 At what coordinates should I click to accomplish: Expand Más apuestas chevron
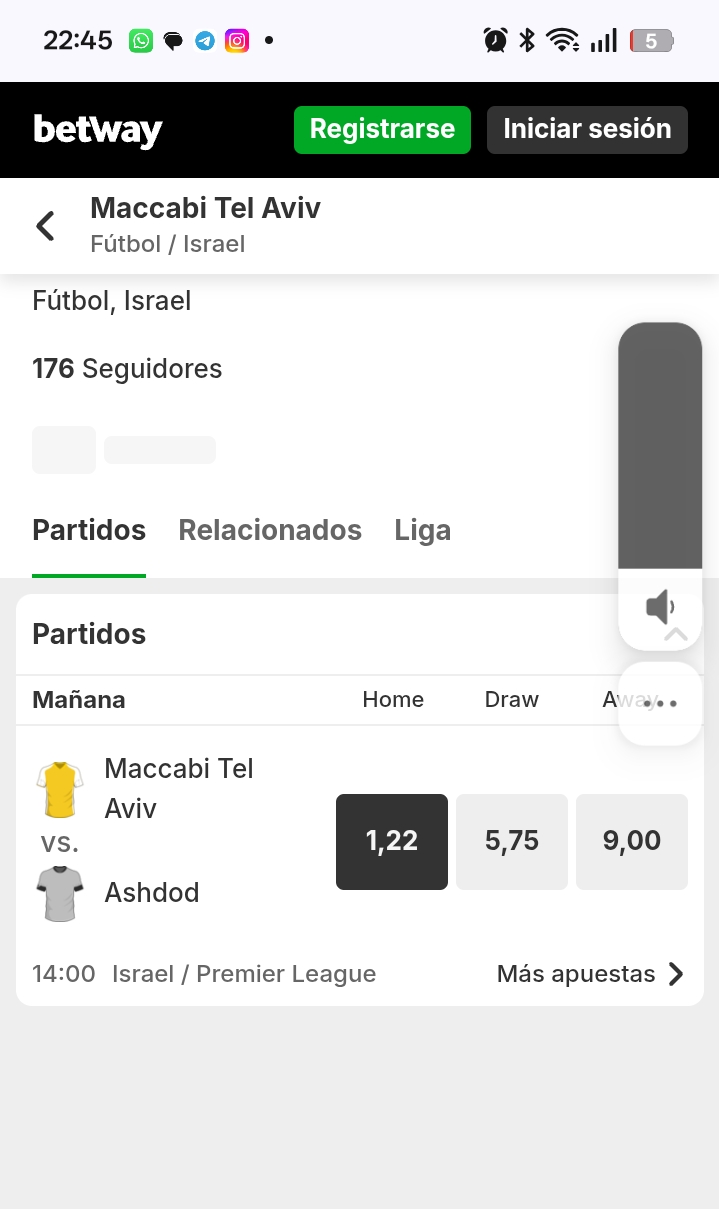[676, 974]
